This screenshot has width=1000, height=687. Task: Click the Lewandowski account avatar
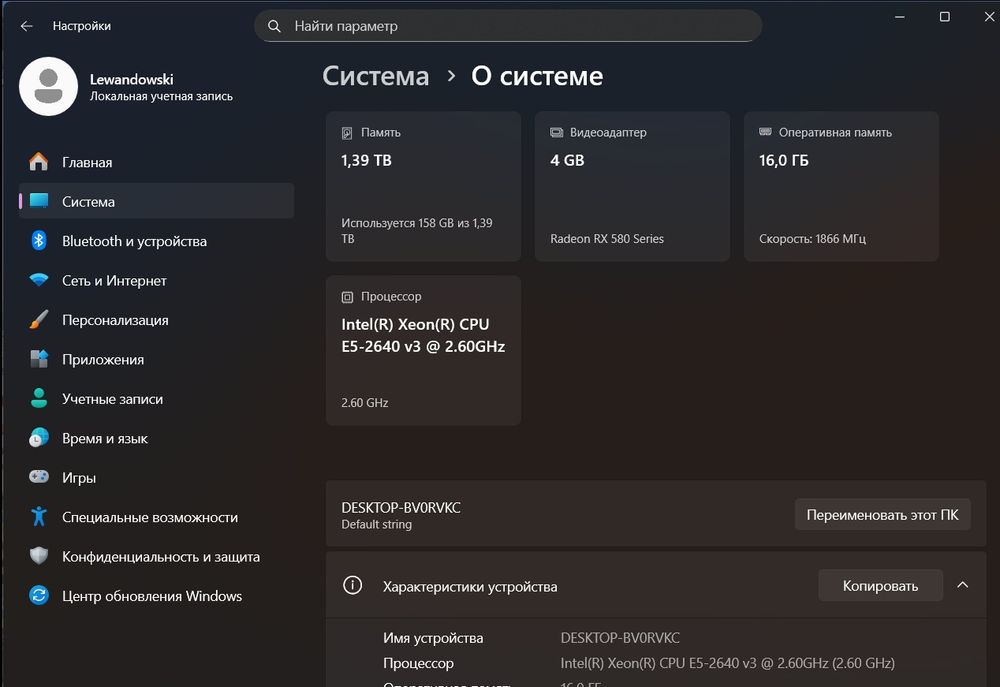click(48, 86)
